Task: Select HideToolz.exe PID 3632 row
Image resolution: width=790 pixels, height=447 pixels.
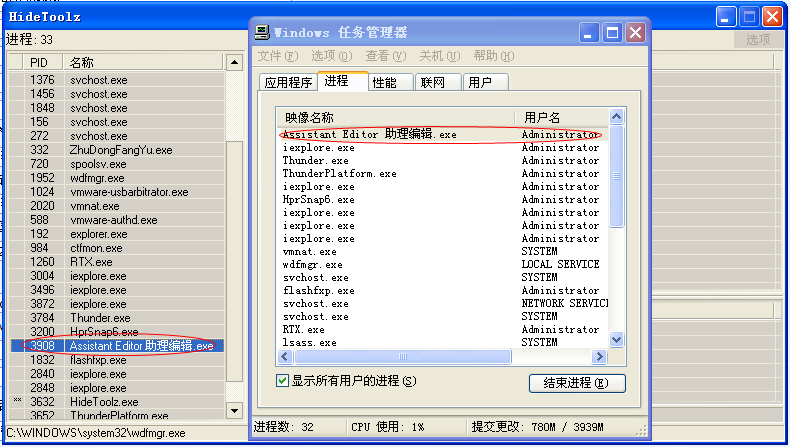Action: 117,402
